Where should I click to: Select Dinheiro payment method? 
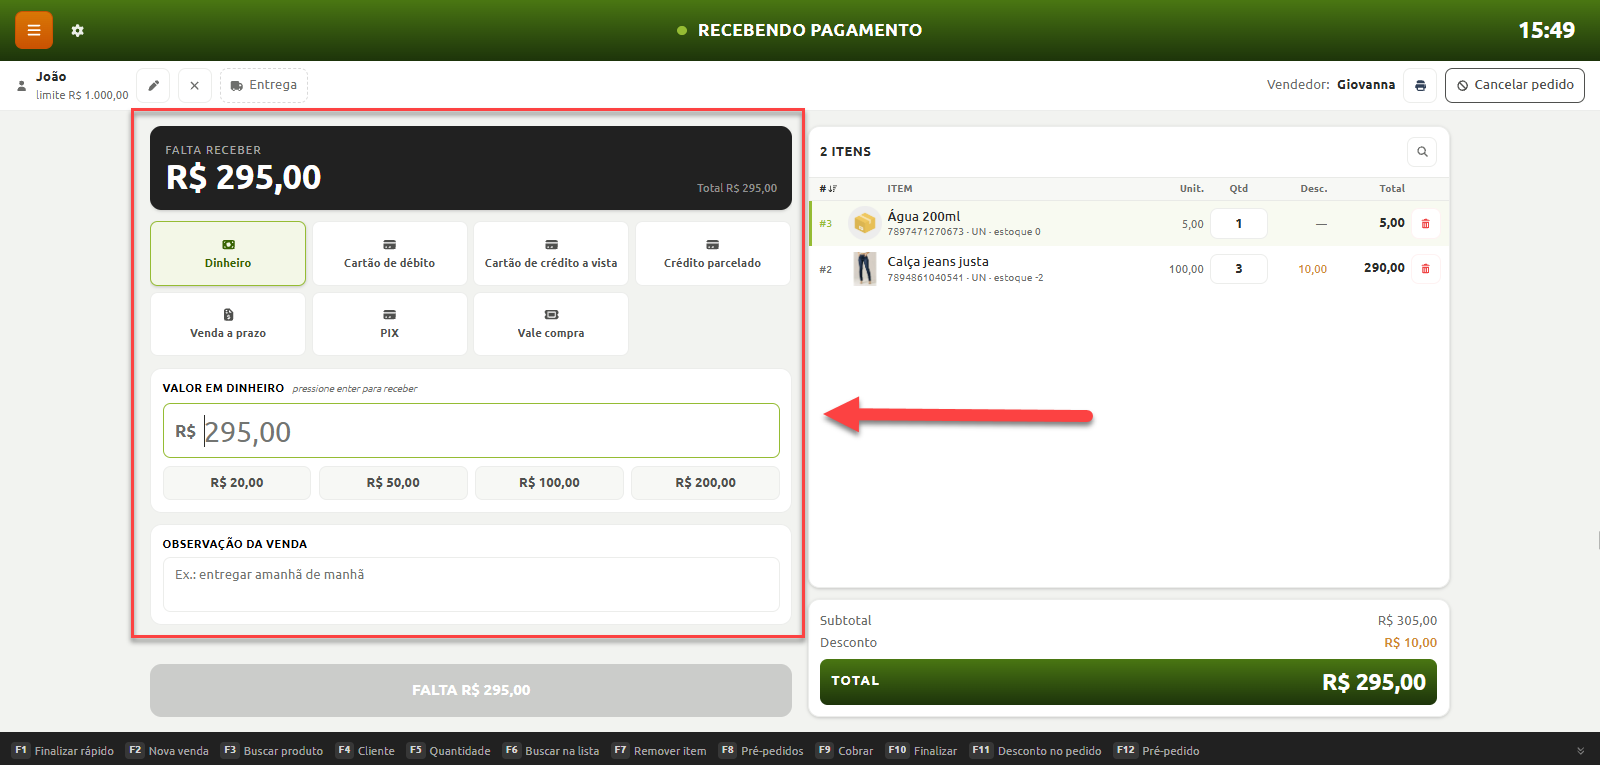228,254
